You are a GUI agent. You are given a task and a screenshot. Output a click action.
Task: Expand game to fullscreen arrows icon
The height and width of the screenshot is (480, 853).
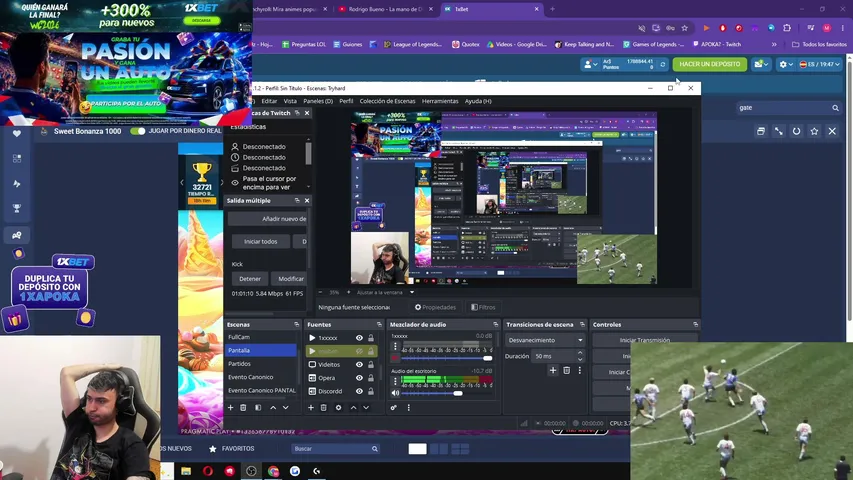pyautogui.click(x=778, y=131)
